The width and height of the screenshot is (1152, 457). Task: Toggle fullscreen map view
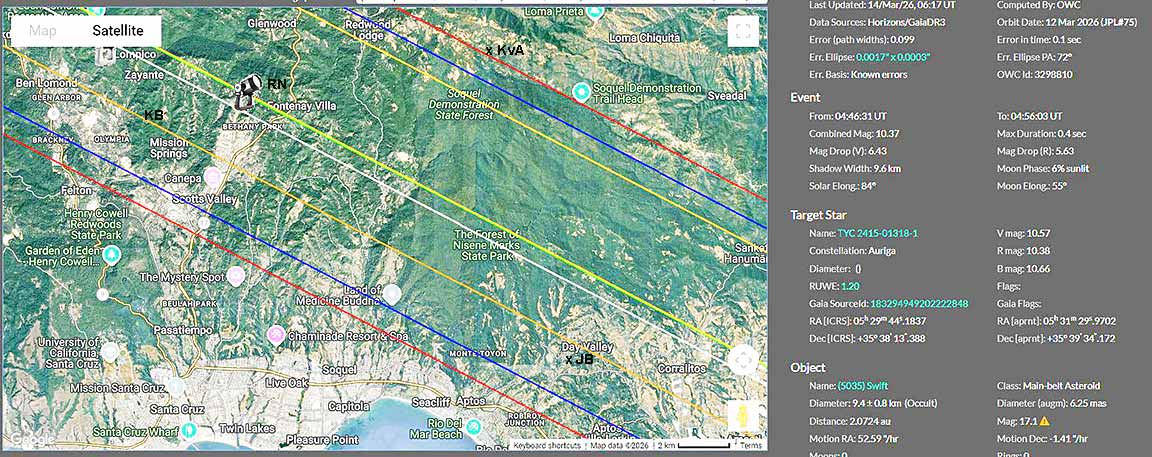click(x=742, y=30)
